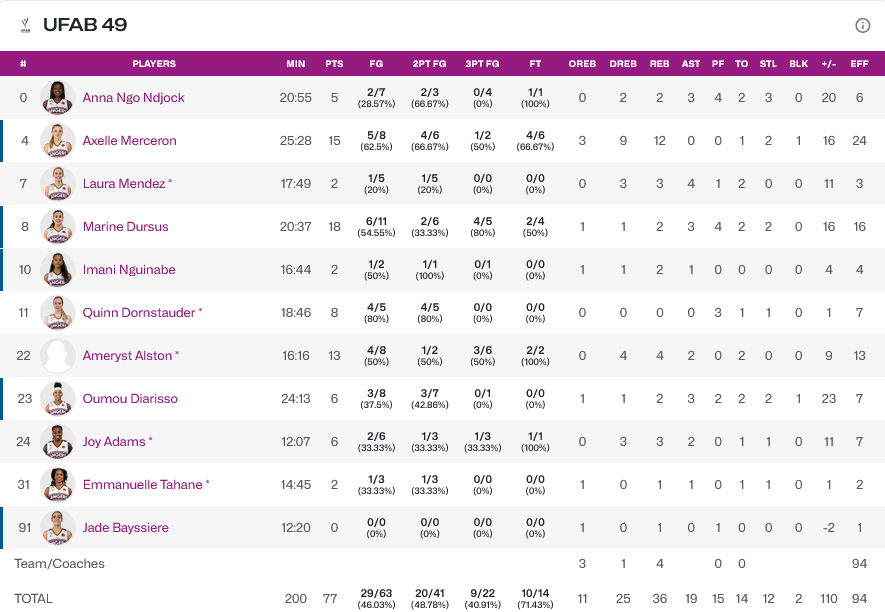Screen dimensions: 885x612
Task: Sort players by the +/- column
Action: (x=829, y=64)
